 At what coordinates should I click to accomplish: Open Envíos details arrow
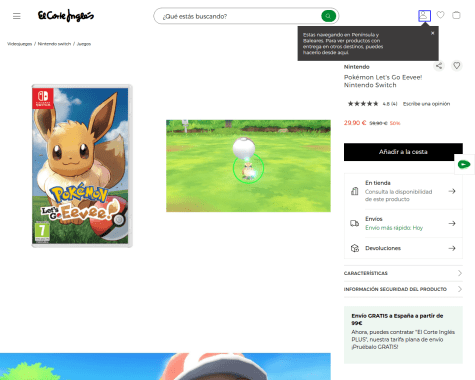tap(452, 223)
